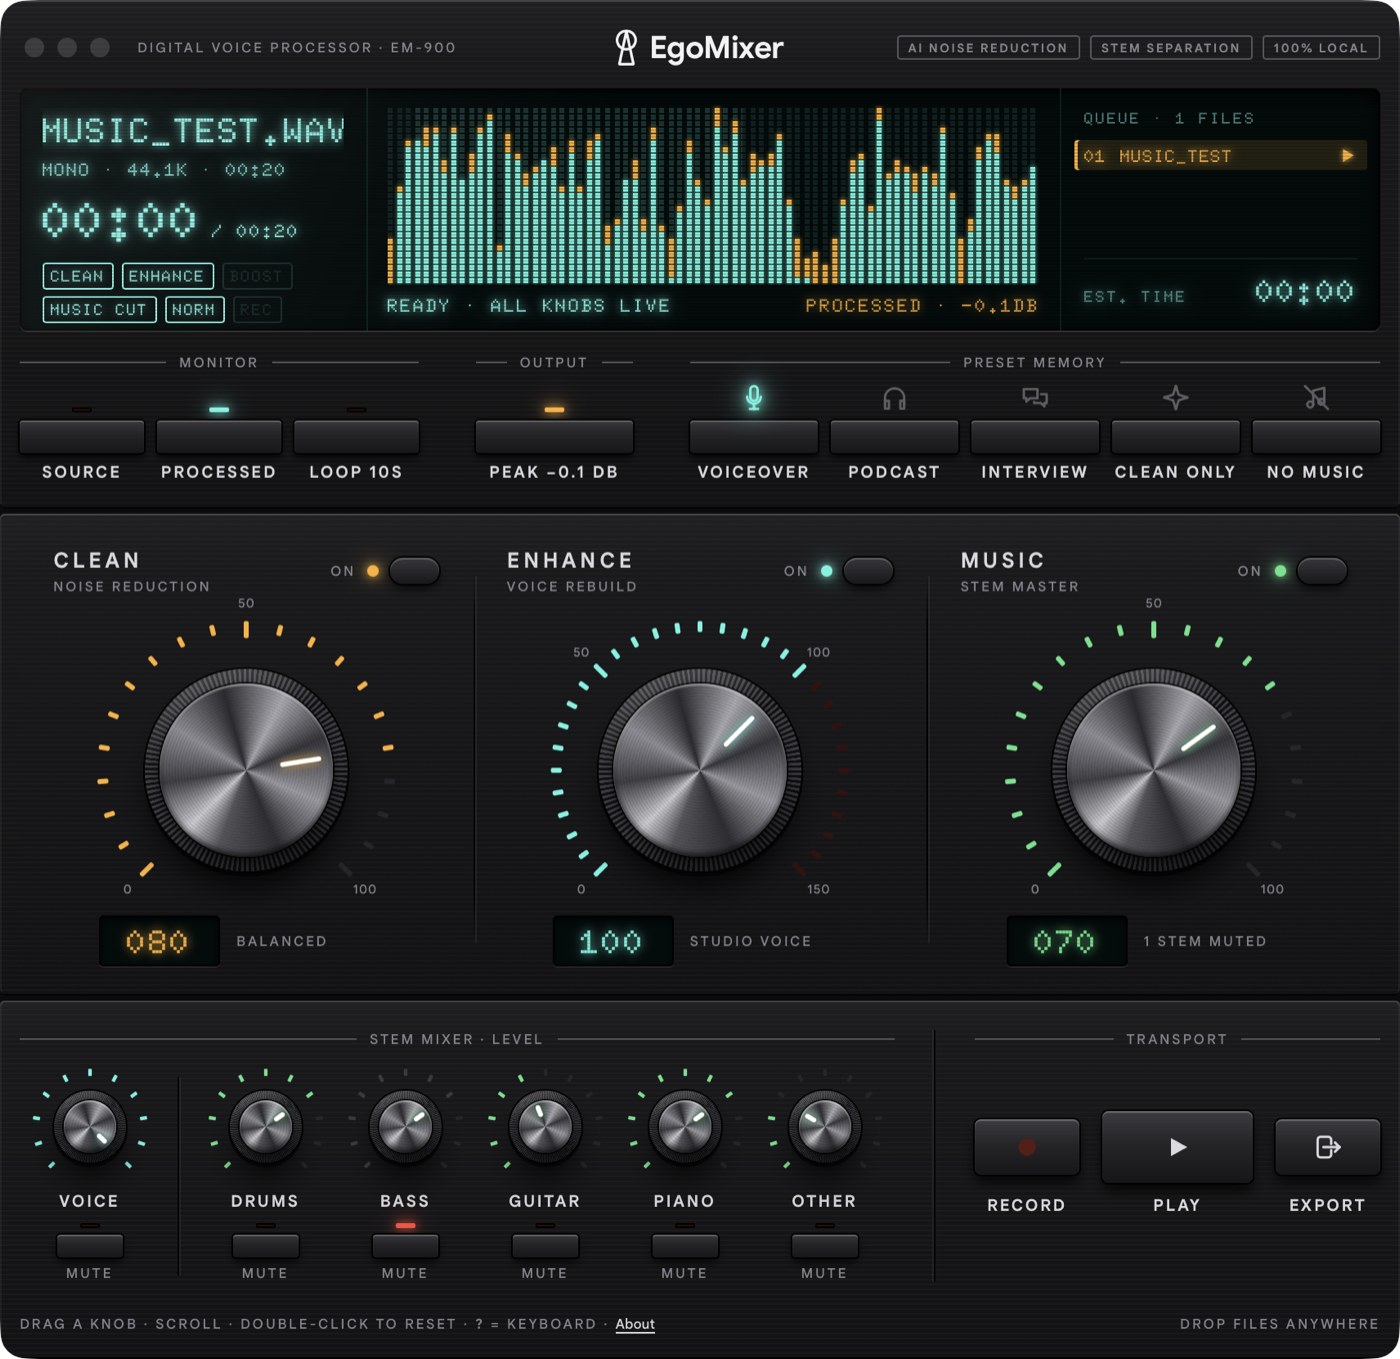Click the play arrow on queue item MUSIC_TEST
The width and height of the screenshot is (1400, 1359).
[1347, 156]
